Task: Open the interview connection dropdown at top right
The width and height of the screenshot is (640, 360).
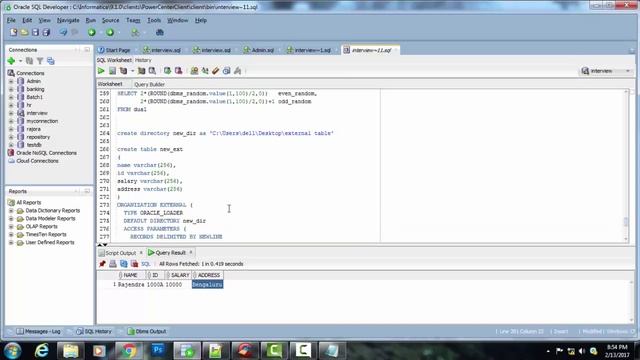Action: click(606, 71)
